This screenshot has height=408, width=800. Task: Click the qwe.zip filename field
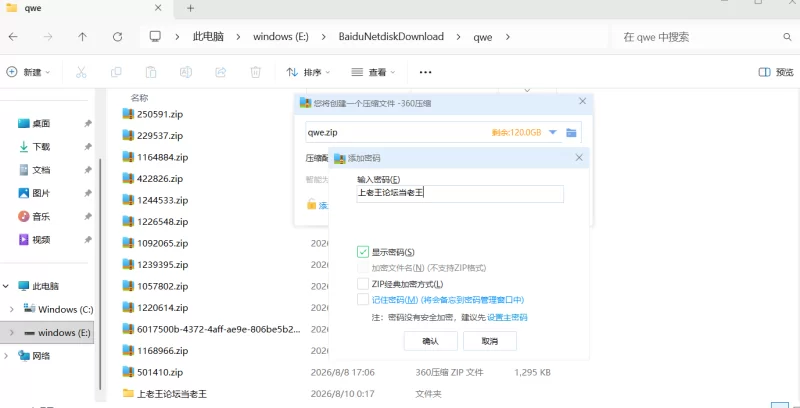[x=398, y=133]
